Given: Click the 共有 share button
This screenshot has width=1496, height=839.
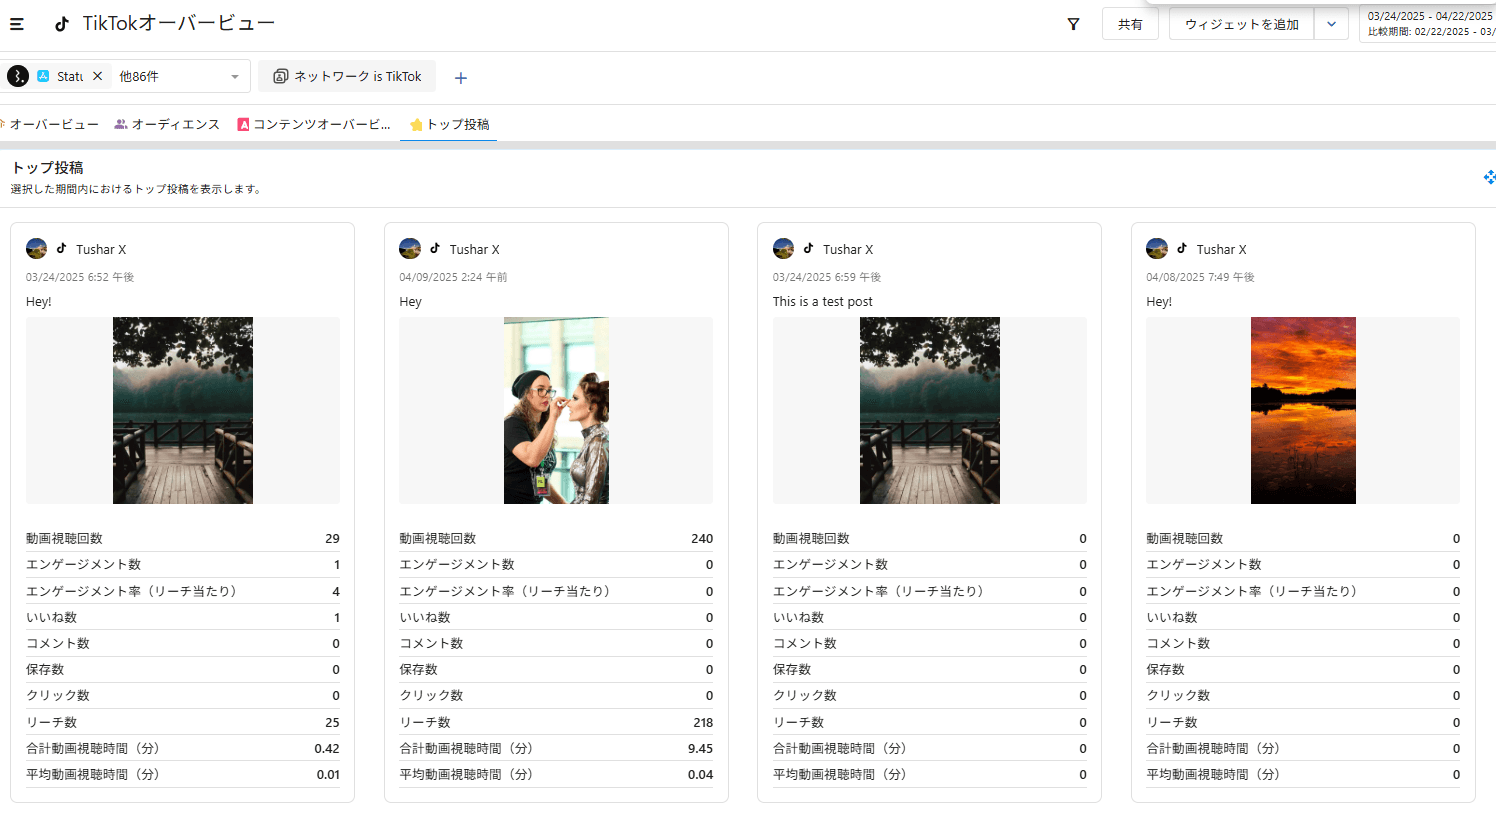Looking at the screenshot, I should point(1130,24).
